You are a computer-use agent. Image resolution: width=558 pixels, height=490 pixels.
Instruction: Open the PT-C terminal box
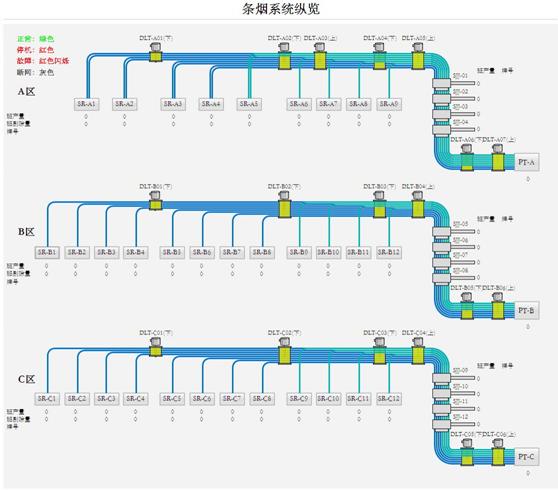(526, 457)
